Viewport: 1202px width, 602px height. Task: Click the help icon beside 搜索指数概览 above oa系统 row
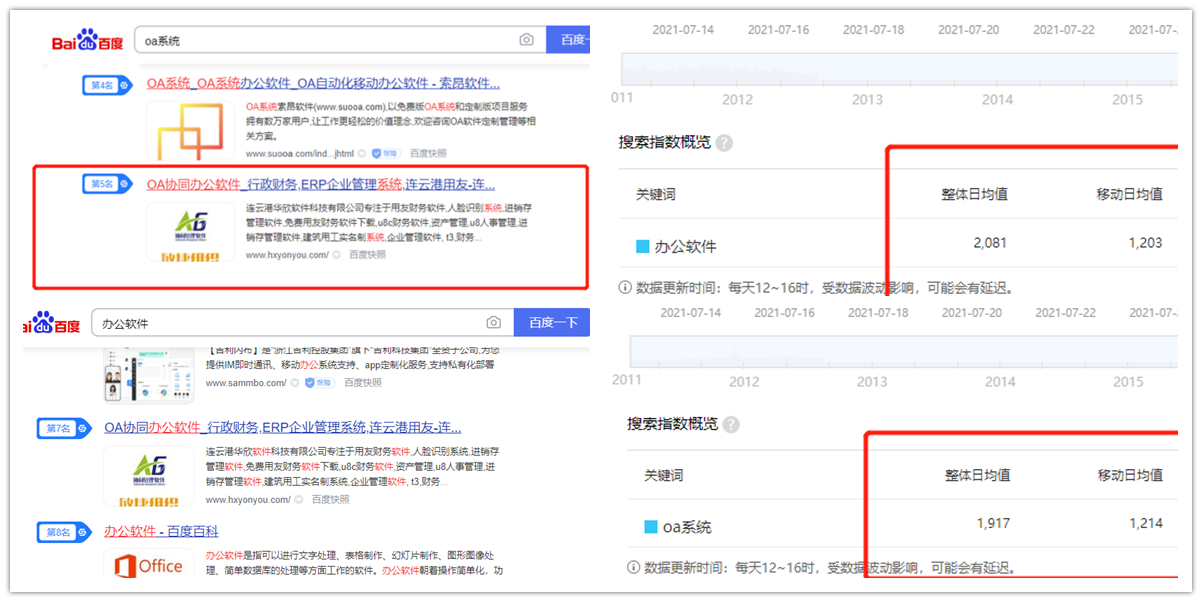tap(731, 424)
